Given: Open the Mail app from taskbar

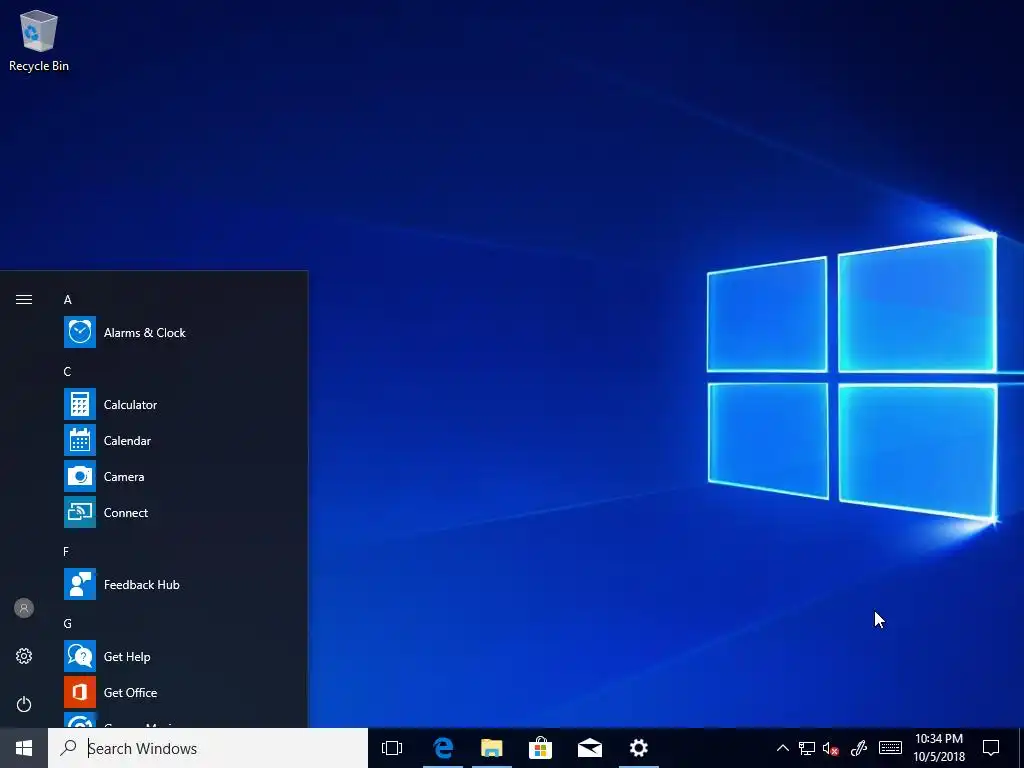Looking at the screenshot, I should pos(590,748).
